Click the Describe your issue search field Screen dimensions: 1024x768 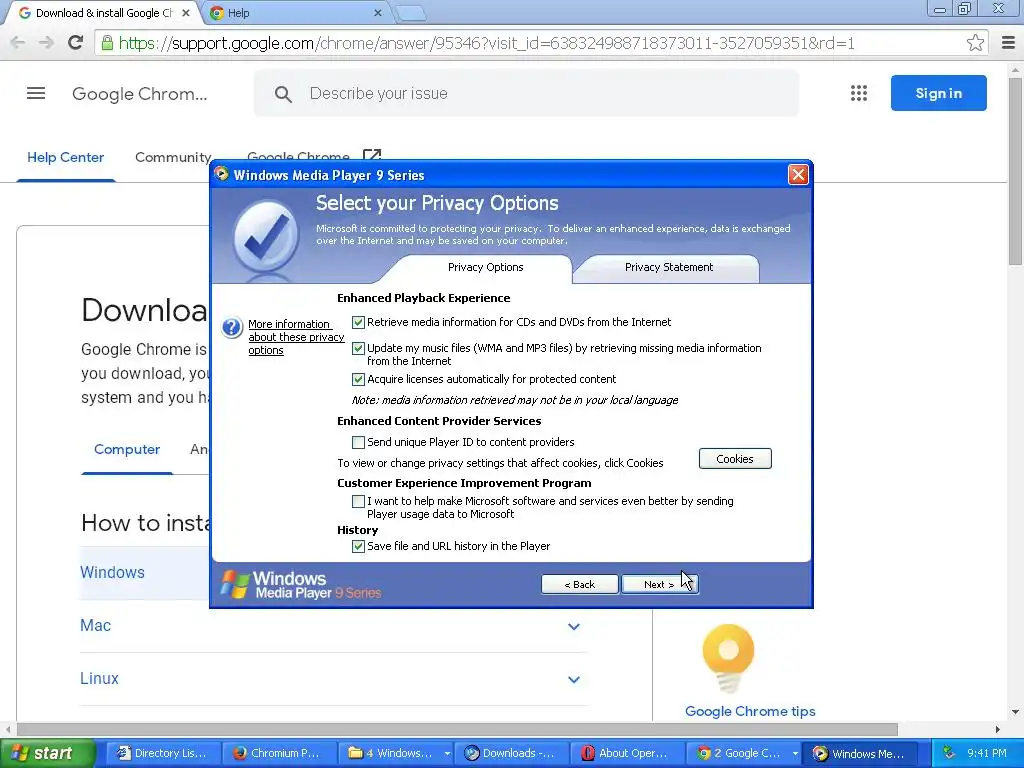526,93
